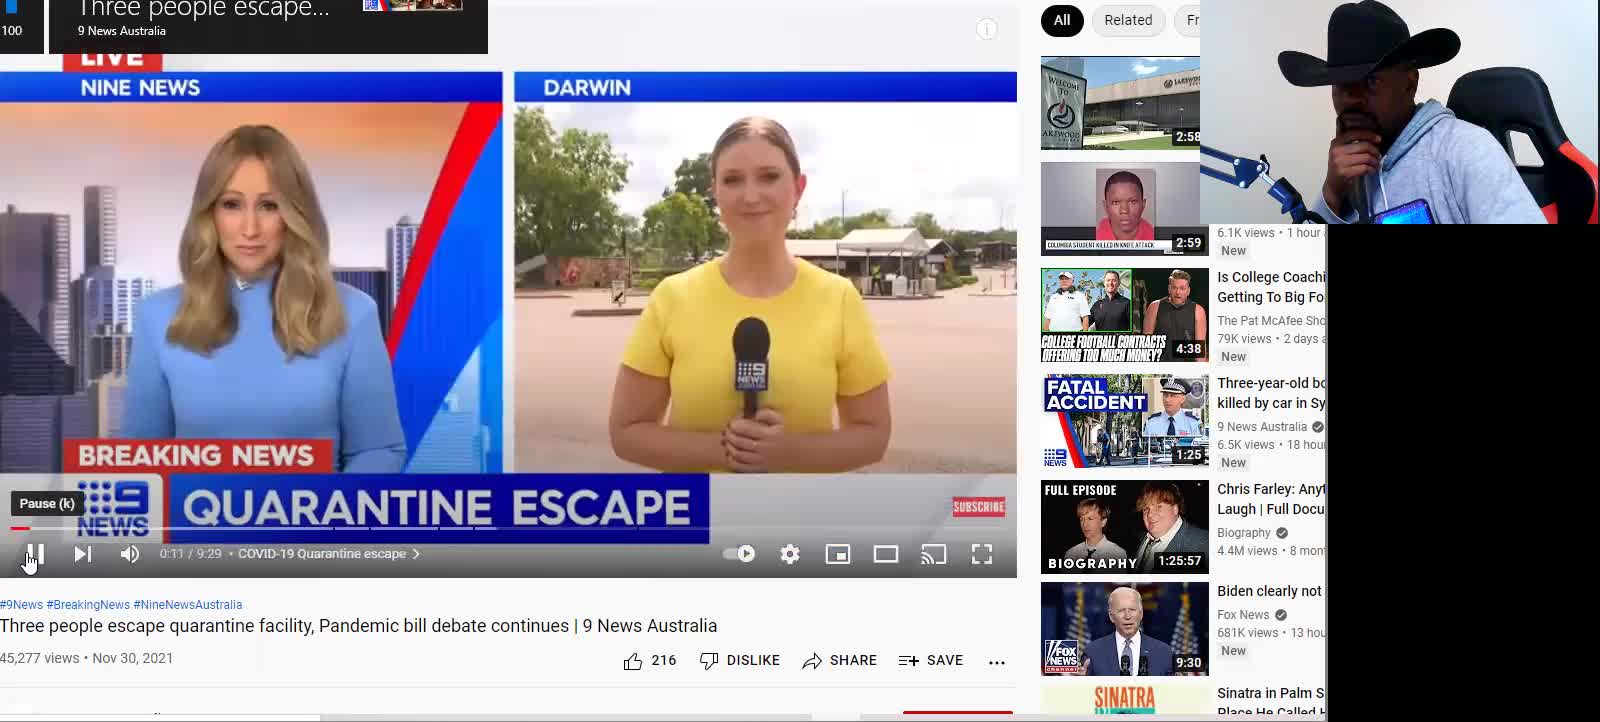Click the '9 News Australia' overlay channel label
Image resolution: width=1600 pixels, height=722 pixels.
122,31
